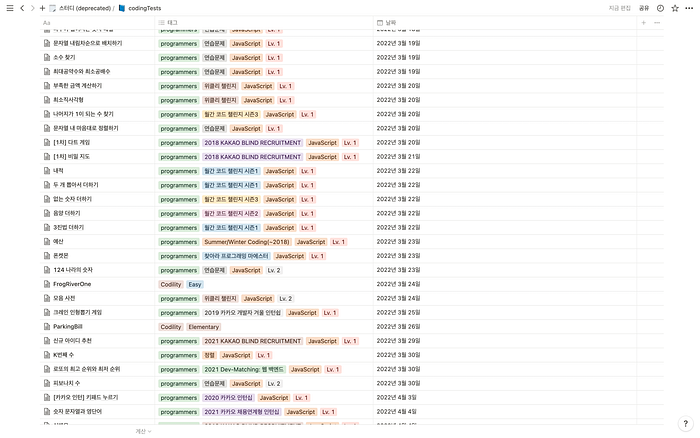
Task: Click 2021 카카오 채용연계형 인턴십 tag
Action: (x=242, y=412)
